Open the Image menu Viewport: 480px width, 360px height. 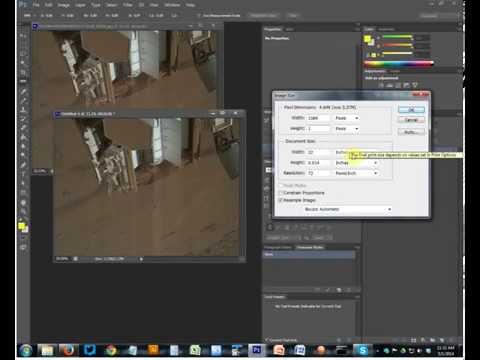pos(63,5)
